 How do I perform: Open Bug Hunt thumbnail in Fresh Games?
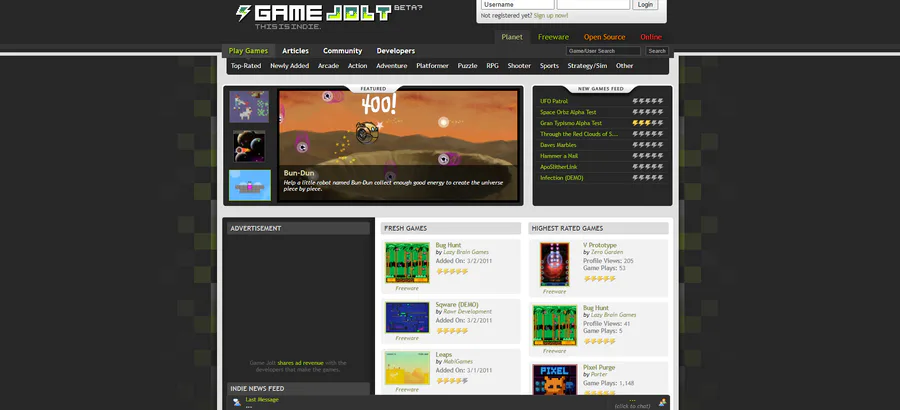(x=407, y=262)
